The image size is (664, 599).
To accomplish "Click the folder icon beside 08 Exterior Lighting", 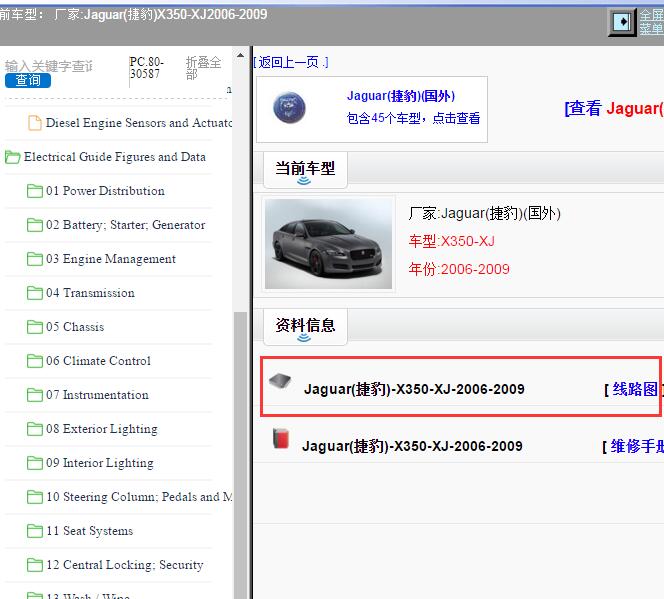I will coord(35,429).
